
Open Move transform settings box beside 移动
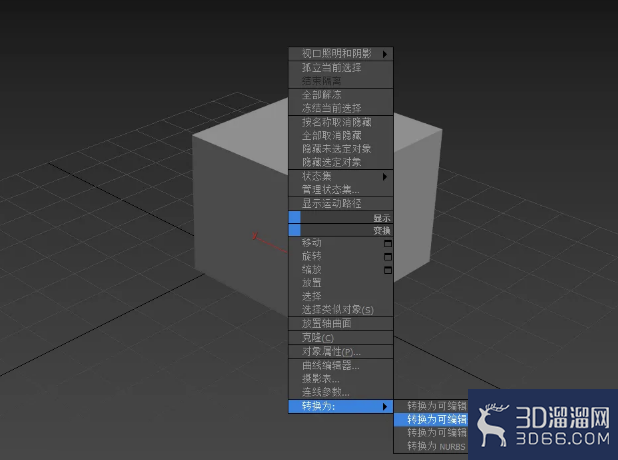[x=388, y=244]
